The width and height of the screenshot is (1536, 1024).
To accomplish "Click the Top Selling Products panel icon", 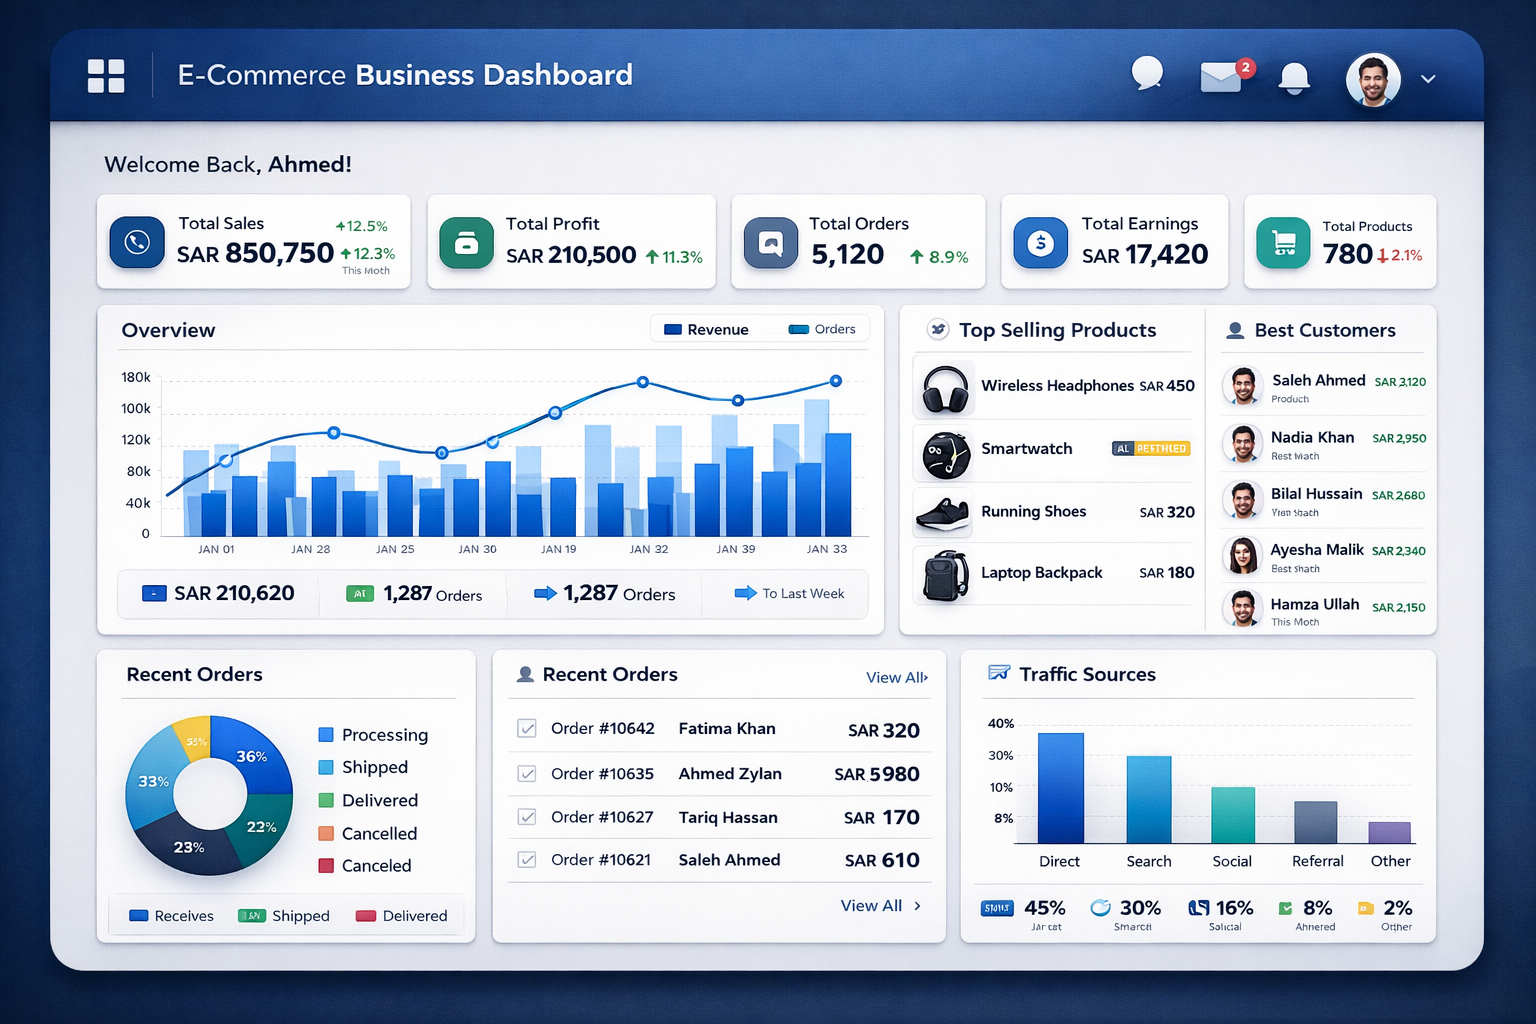I will coord(936,329).
